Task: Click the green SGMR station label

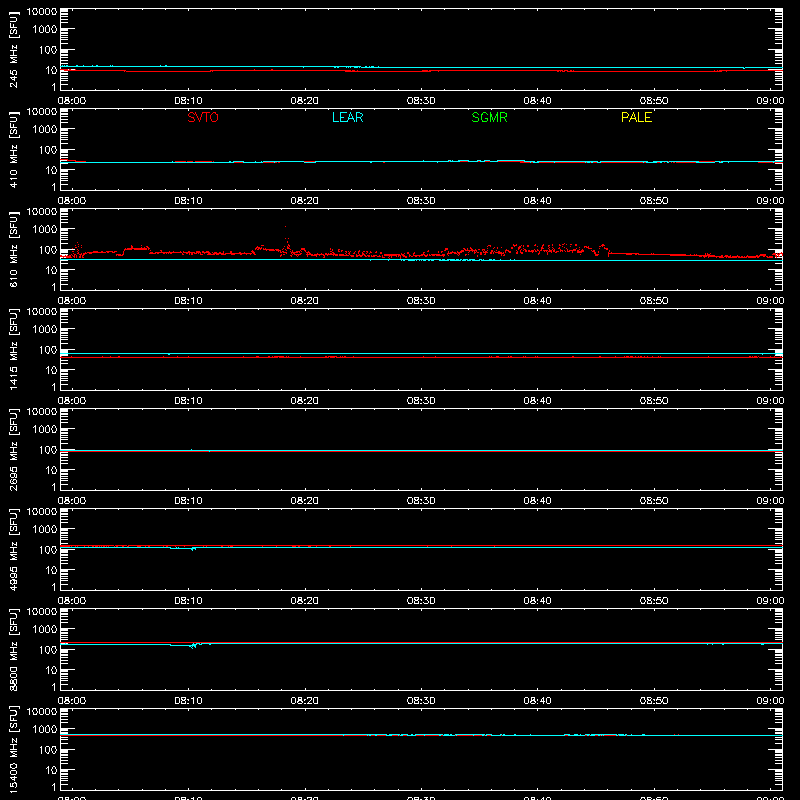Action: [x=489, y=117]
